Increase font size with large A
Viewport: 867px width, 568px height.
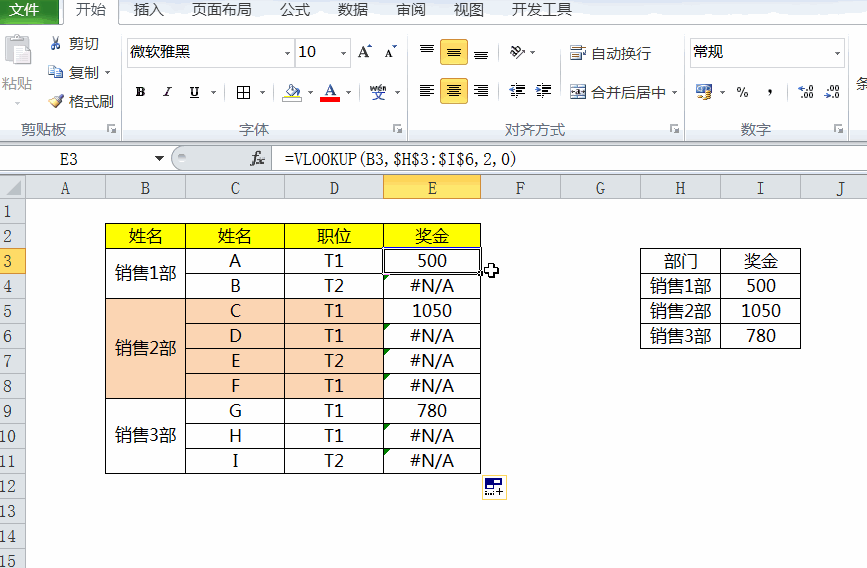[364, 52]
